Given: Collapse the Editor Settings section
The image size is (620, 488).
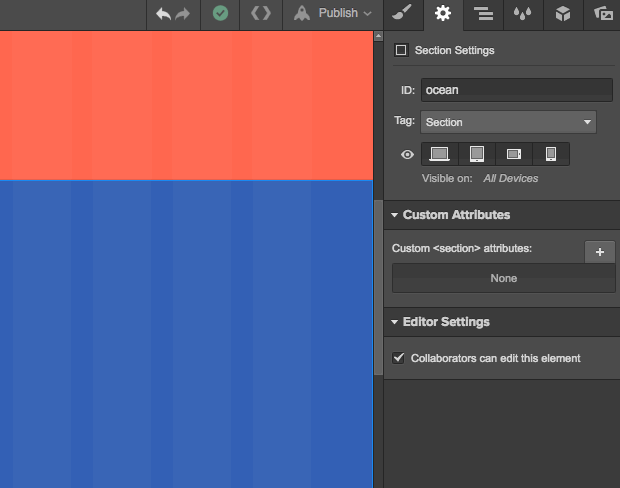Looking at the screenshot, I should pos(395,322).
